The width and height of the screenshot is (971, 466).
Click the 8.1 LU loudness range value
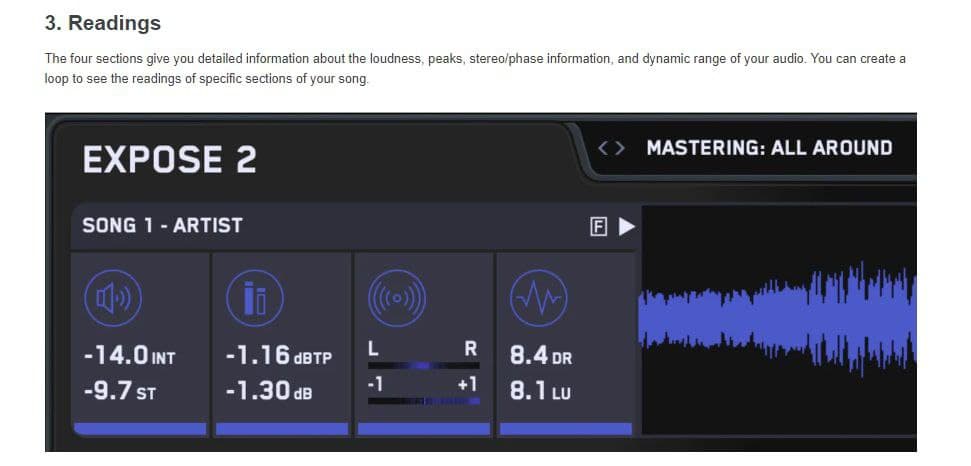point(540,391)
